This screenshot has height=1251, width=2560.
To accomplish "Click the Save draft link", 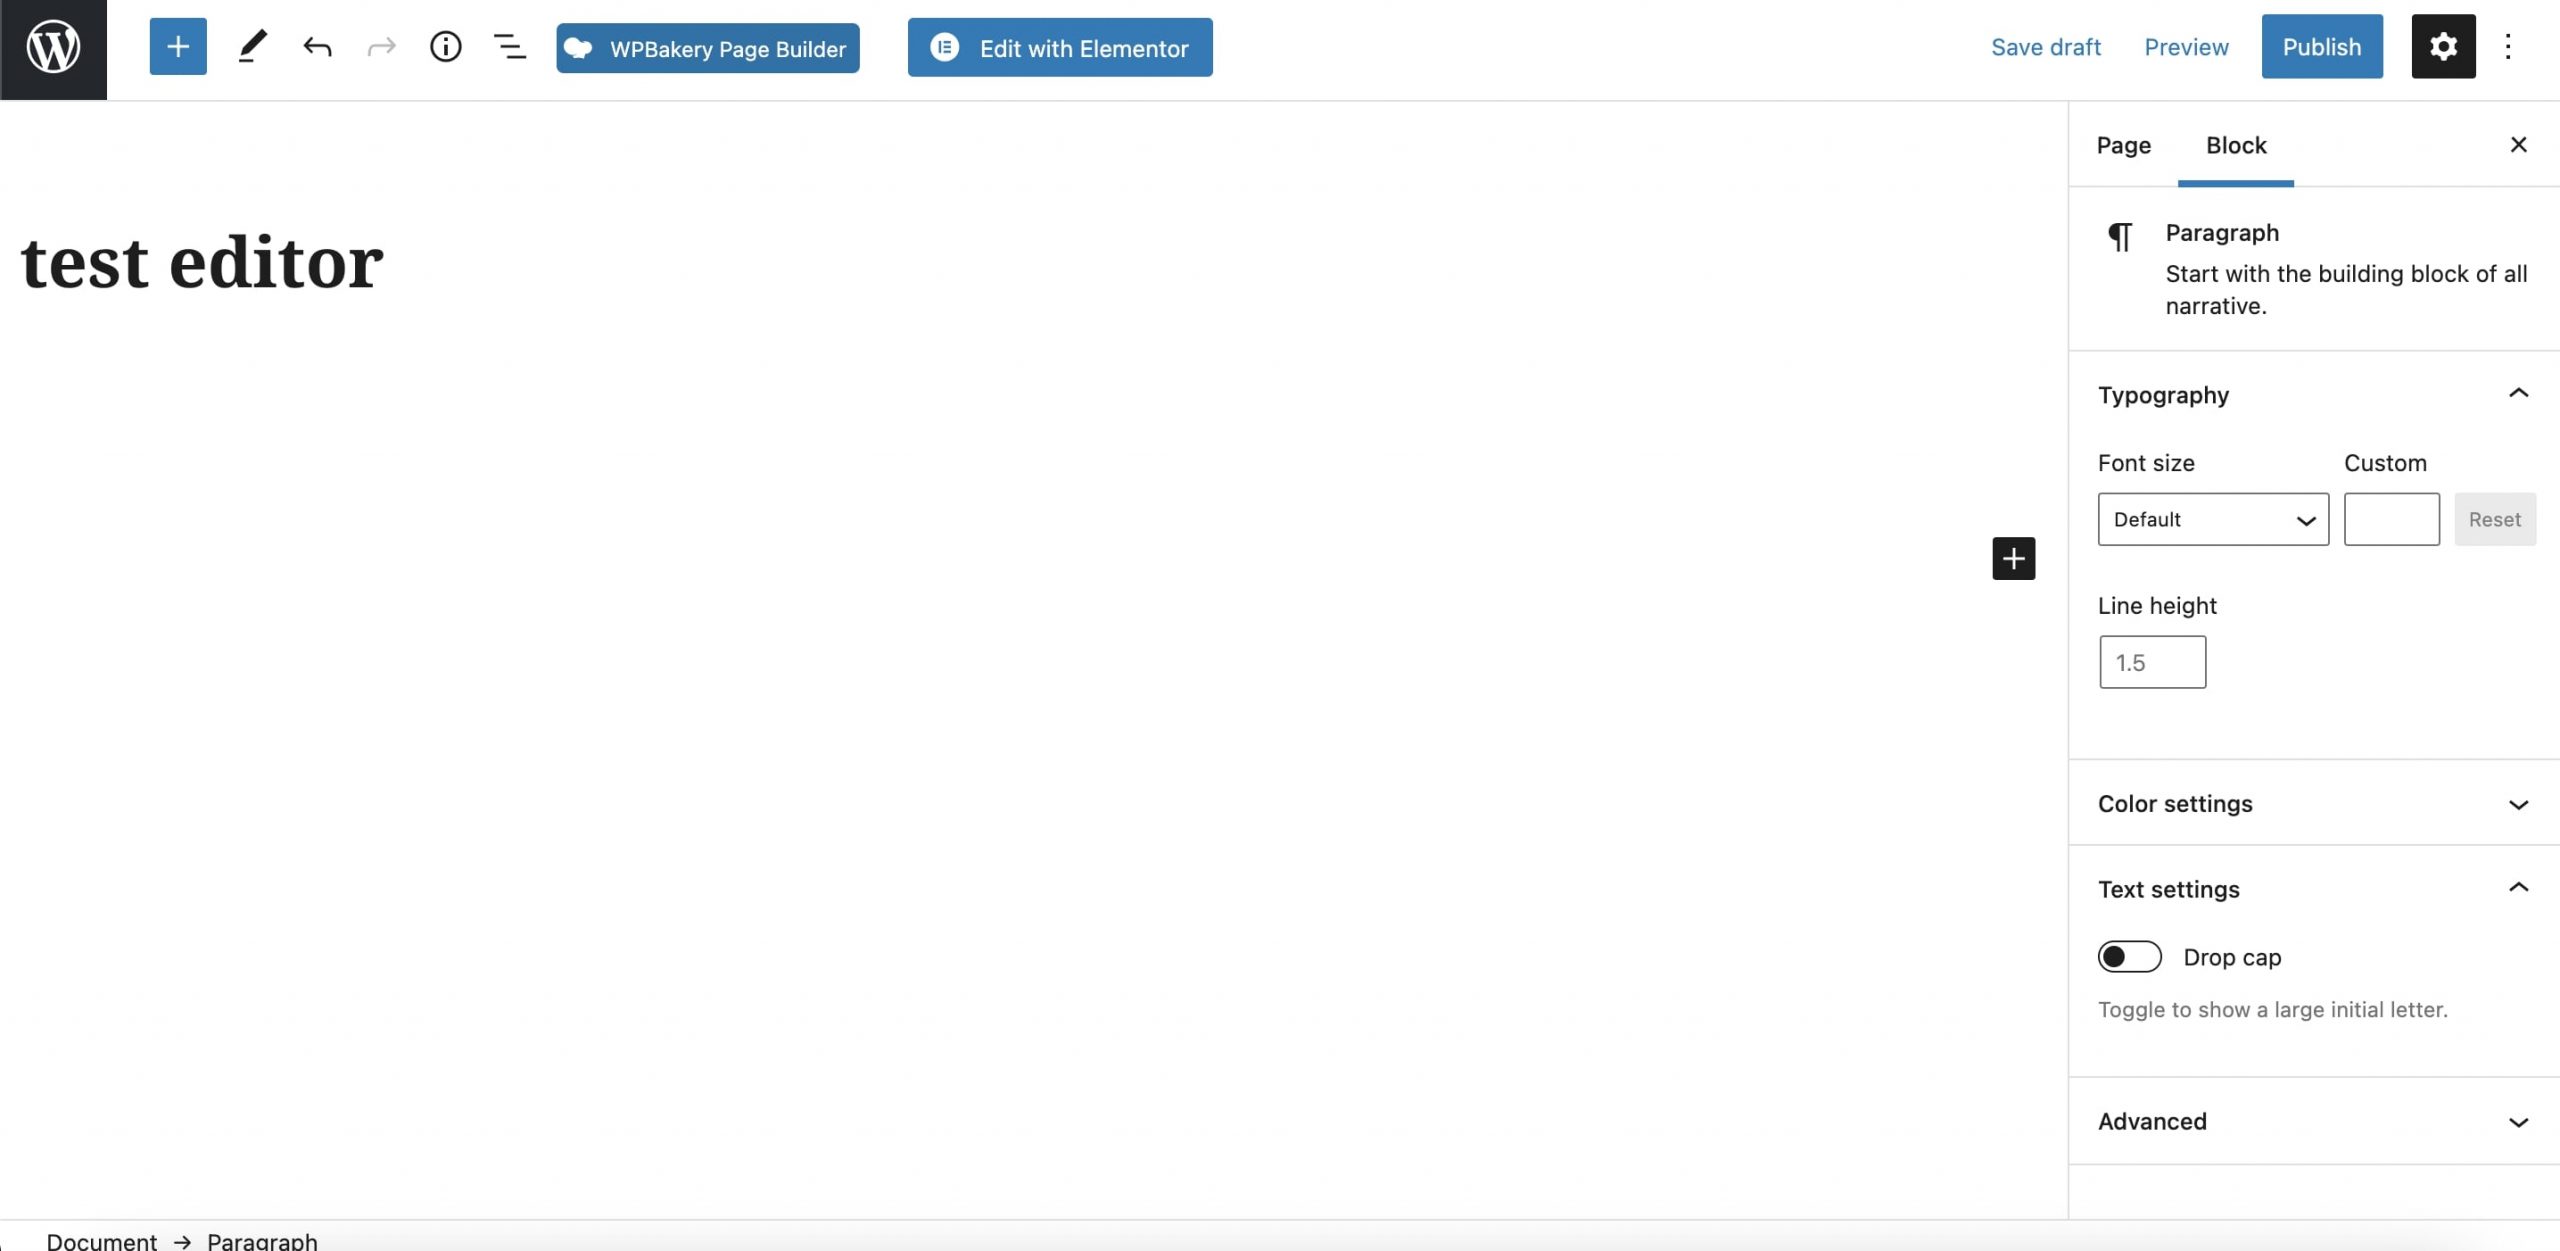I will click(x=2045, y=47).
